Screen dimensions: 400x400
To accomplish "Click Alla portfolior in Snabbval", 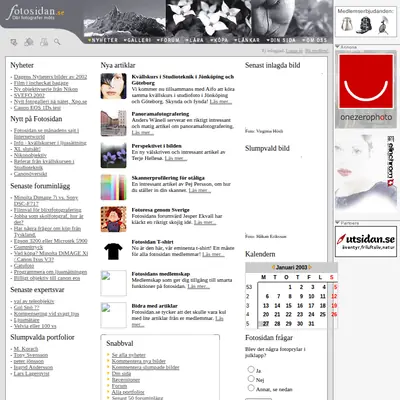I will [128, 392].
